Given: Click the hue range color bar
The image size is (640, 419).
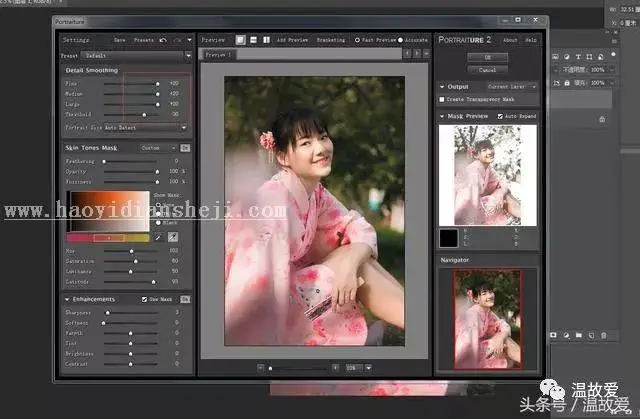Looking at the screenshot, I should pyautogui.click(x=108, y=238).
